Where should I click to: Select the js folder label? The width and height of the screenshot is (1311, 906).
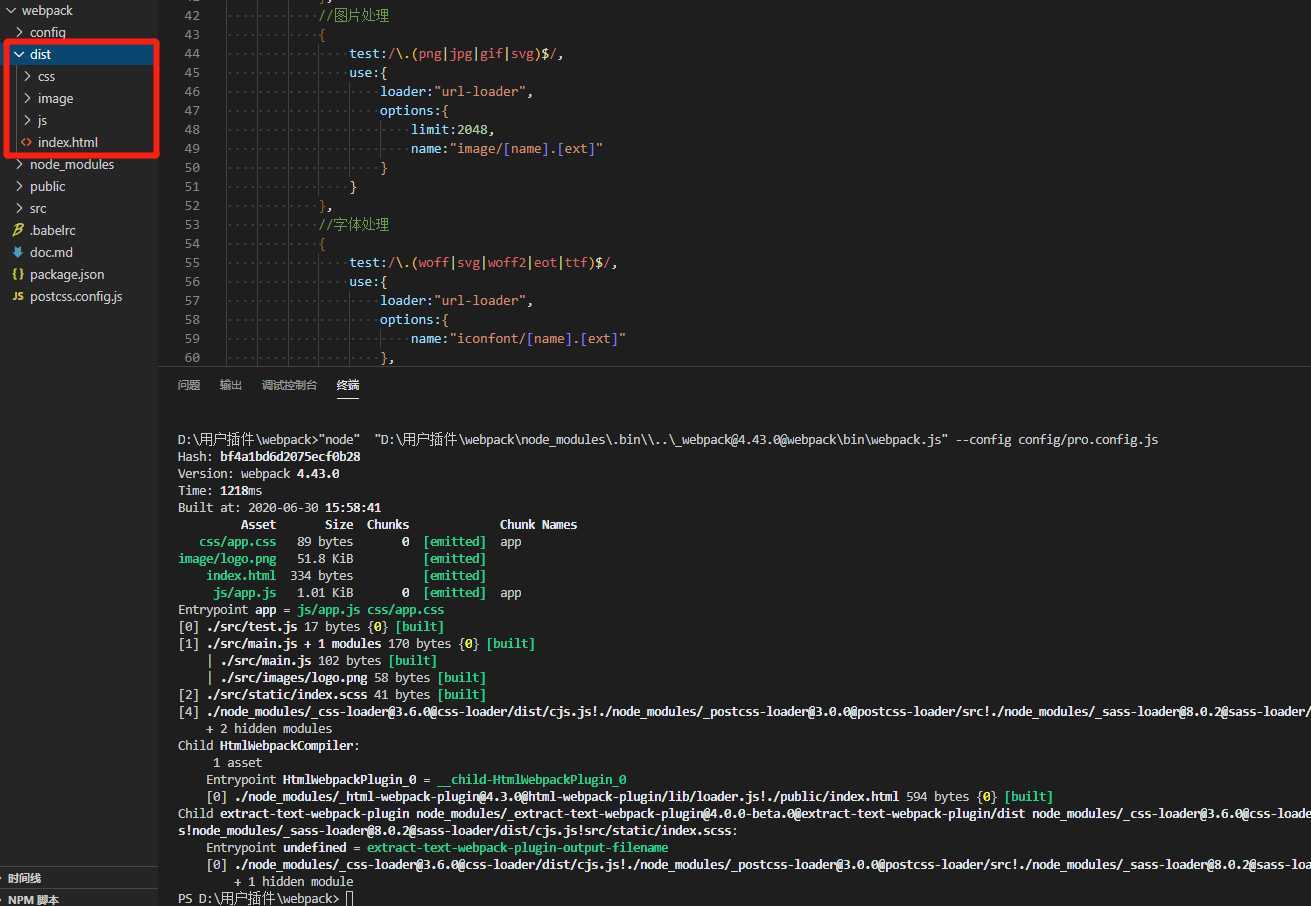[42, 121]
